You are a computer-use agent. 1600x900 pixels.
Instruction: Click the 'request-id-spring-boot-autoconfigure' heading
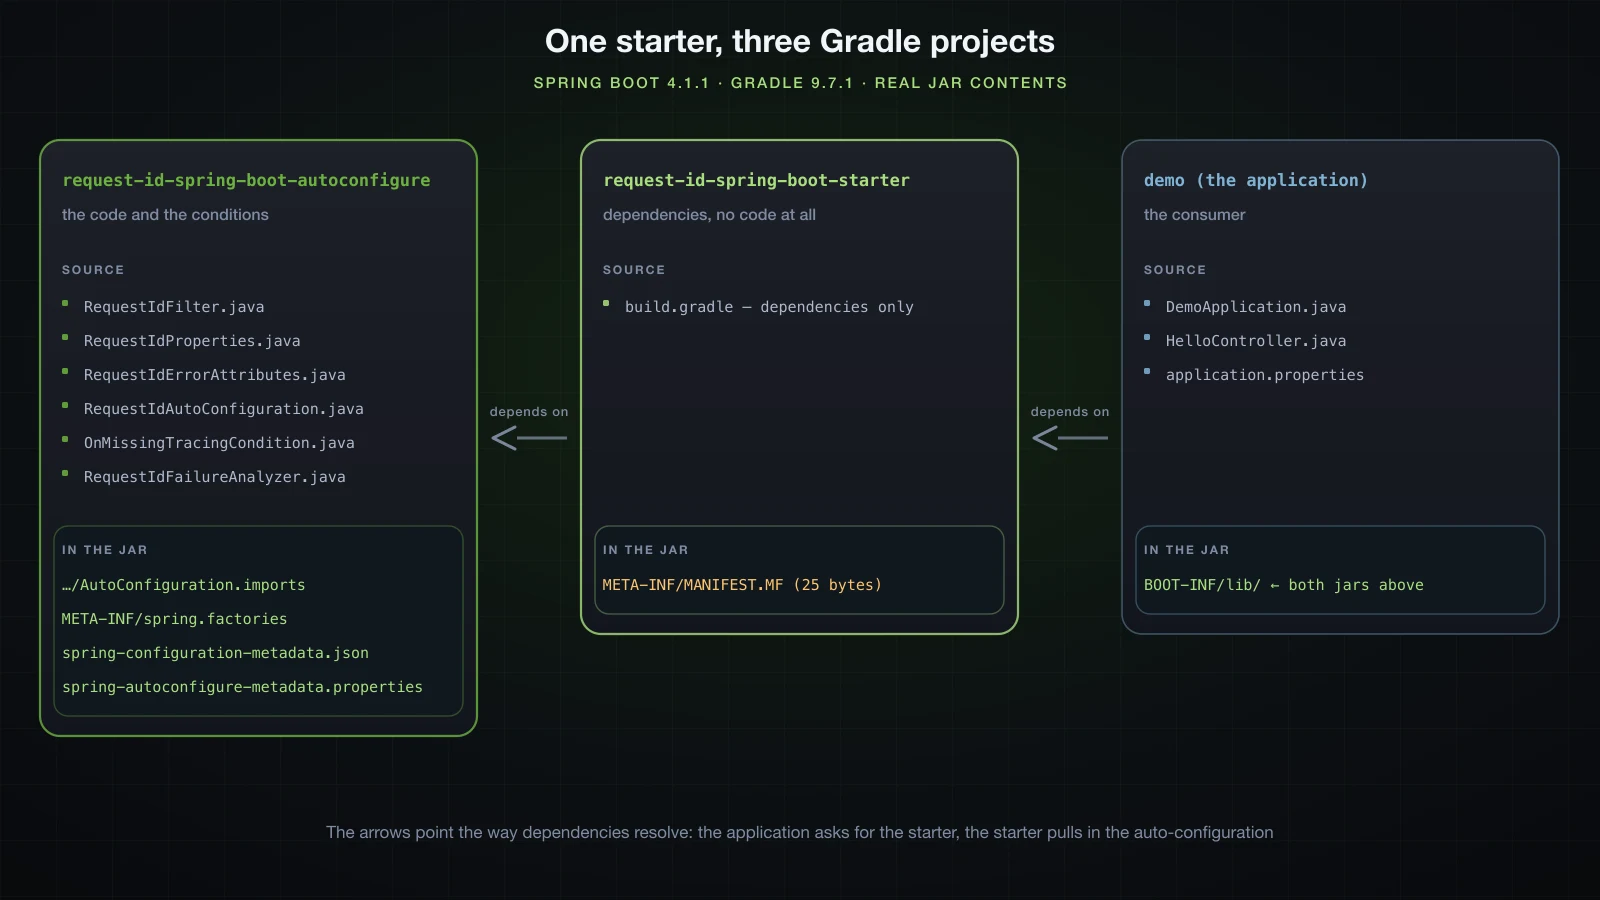point(246,180)
